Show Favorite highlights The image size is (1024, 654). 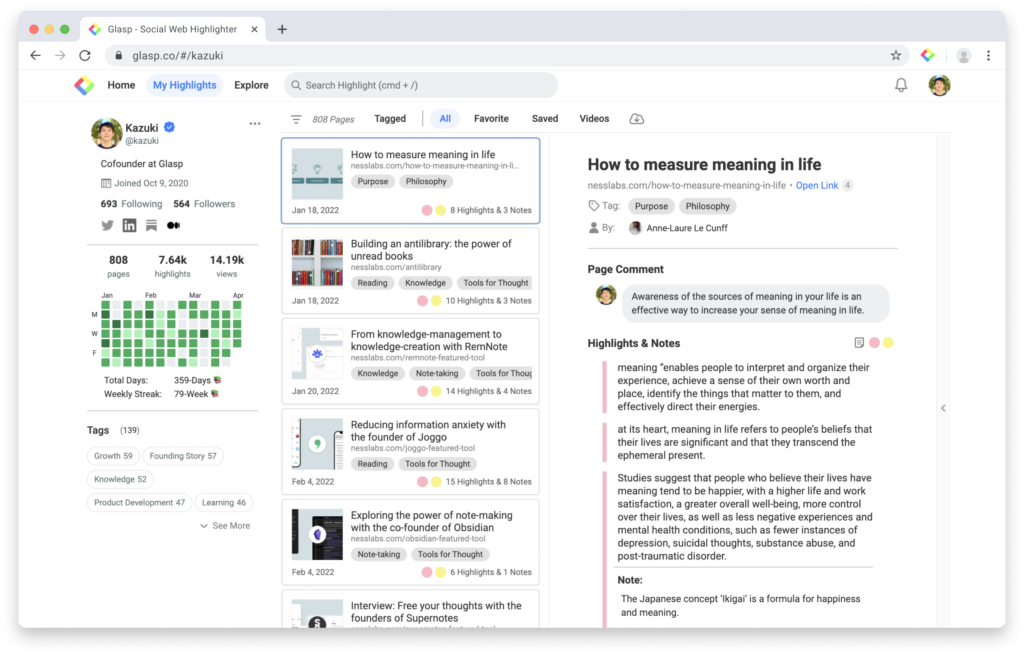coord(491,119)
